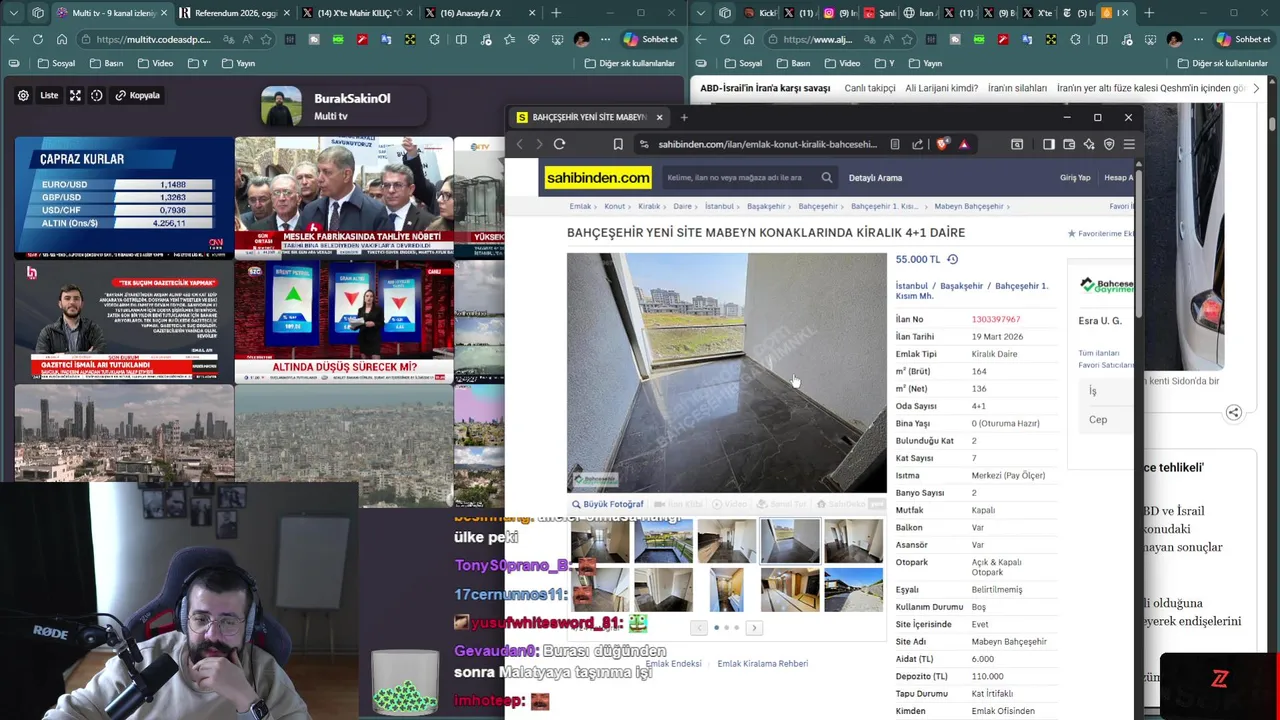The width and height of the screenshot is (1280, 720).
Task: Click the timer icon beside Kopyala
Action: coord(97,95)
